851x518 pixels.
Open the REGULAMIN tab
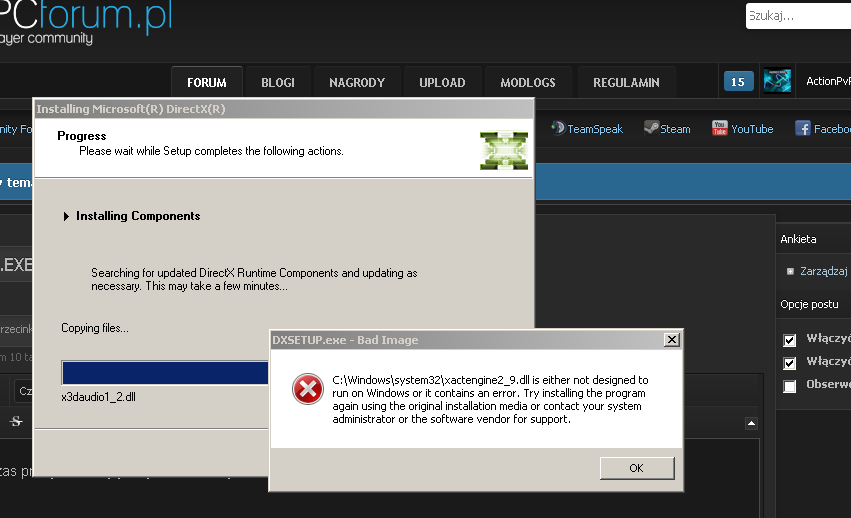click(626, 82)
